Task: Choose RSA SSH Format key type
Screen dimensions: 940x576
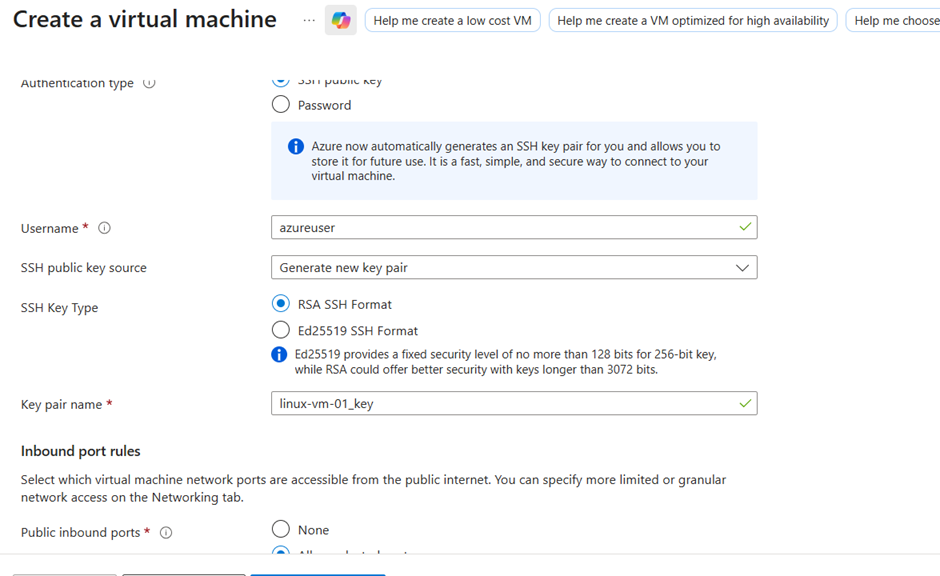Action: click(281, 303)
